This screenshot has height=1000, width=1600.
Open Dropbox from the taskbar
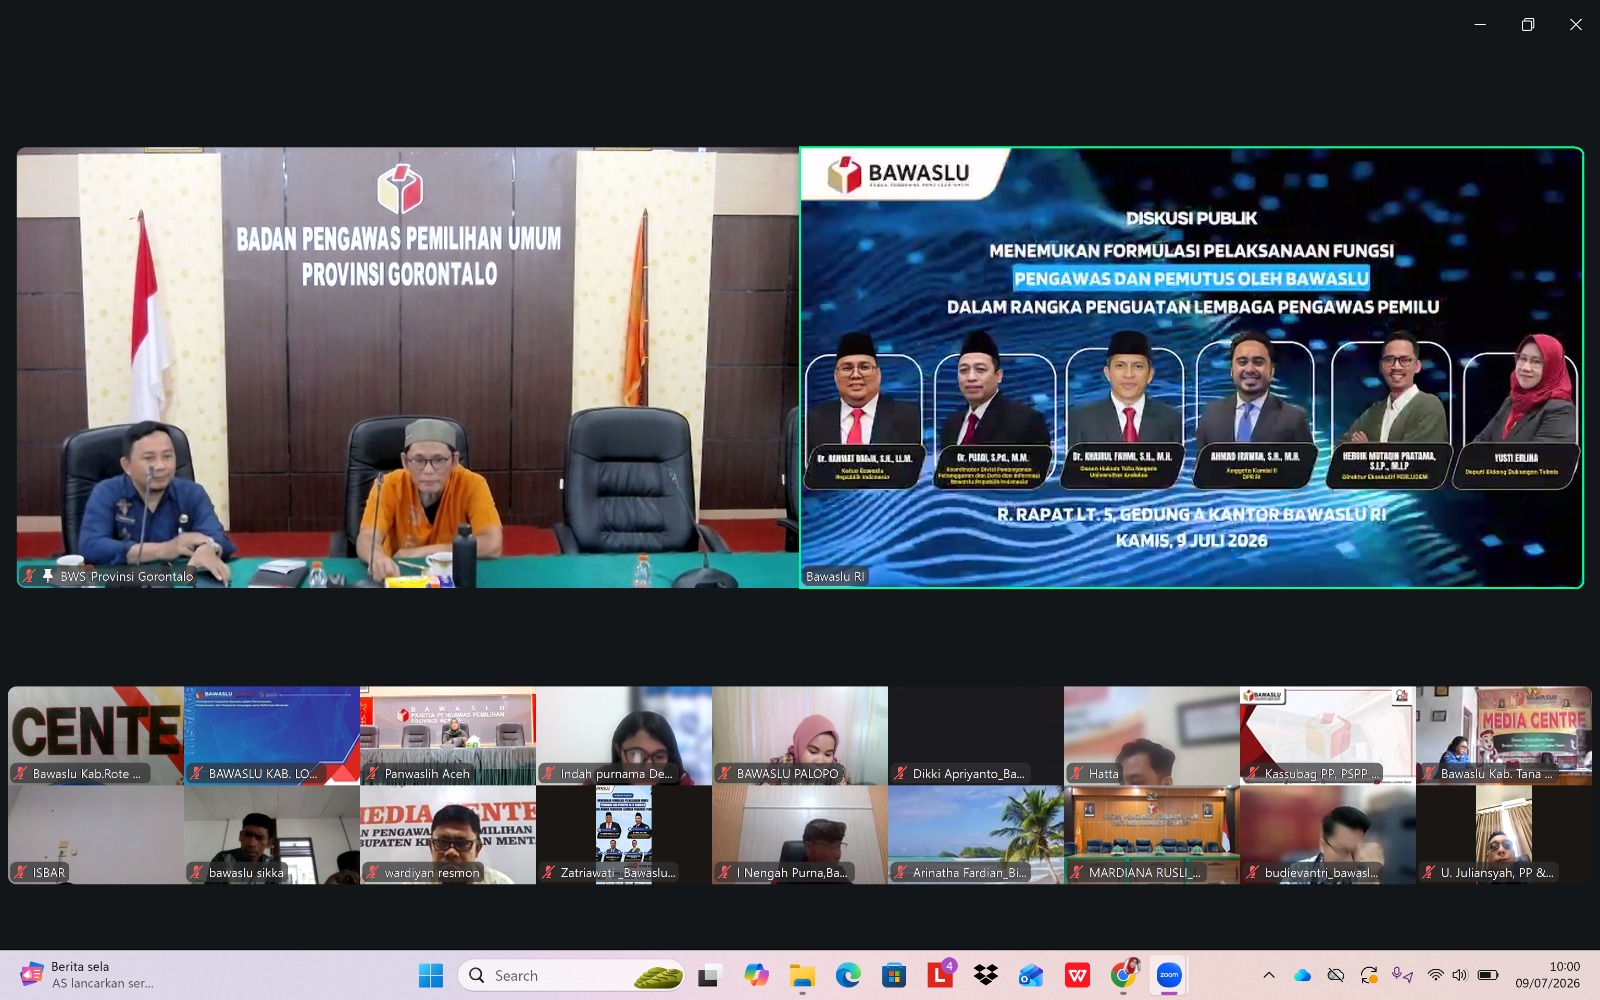pos(986,975)
